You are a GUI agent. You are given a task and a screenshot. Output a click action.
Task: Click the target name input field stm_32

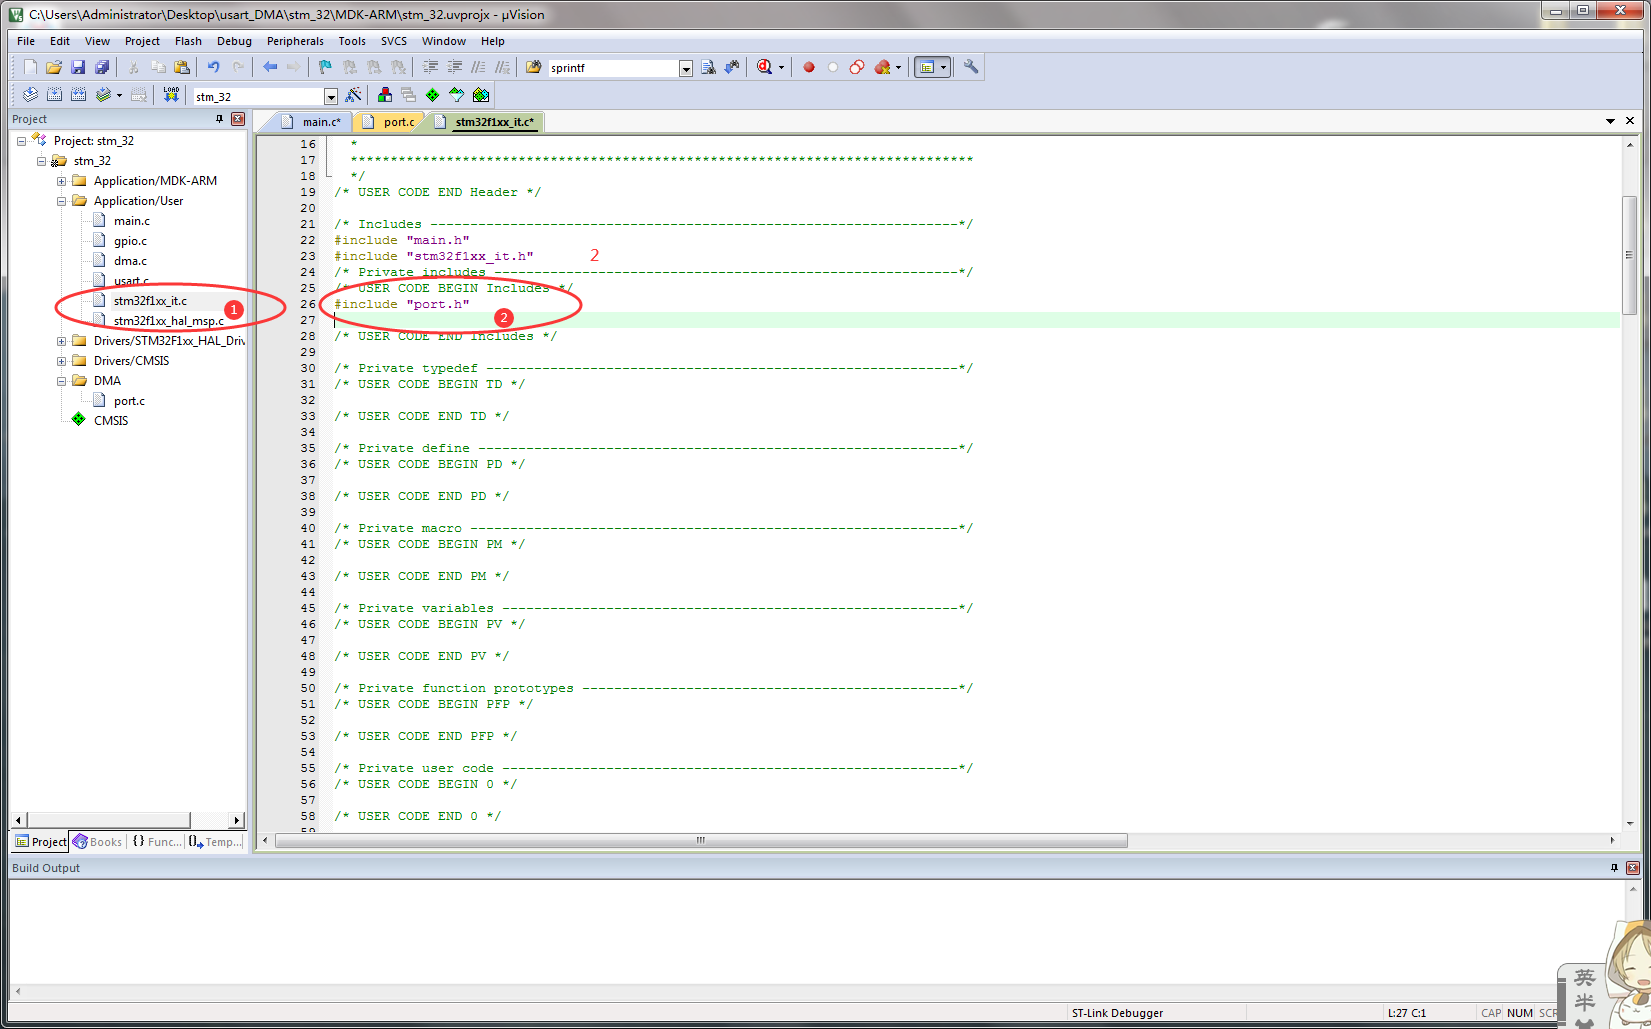(x=259, y=96)
